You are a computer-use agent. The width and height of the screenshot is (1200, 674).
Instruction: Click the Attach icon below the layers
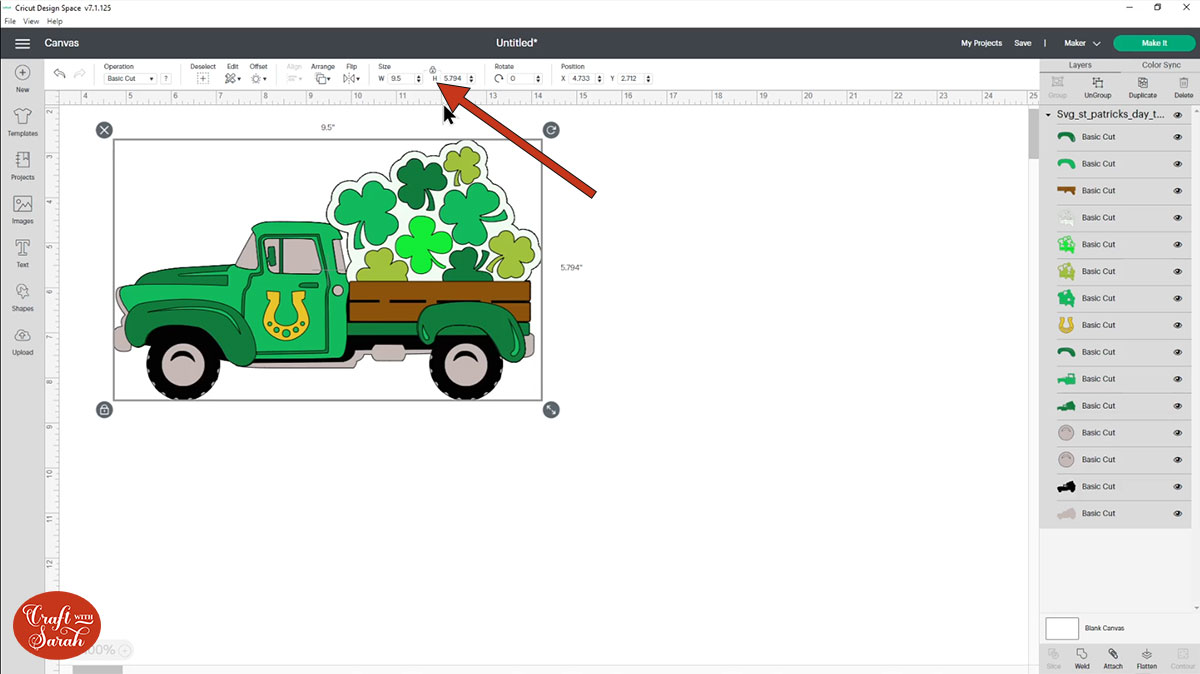pos(1113,658)
